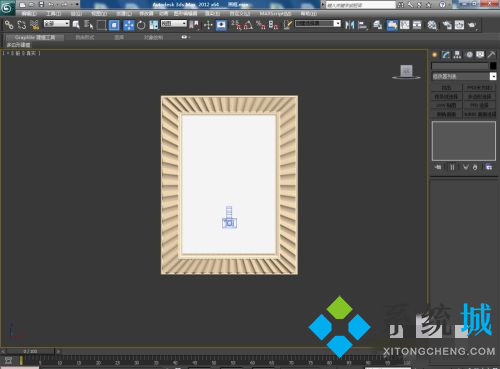Click the Use Pivot Point Center icon
Screen dimensions: 500x369
[194, 25]
